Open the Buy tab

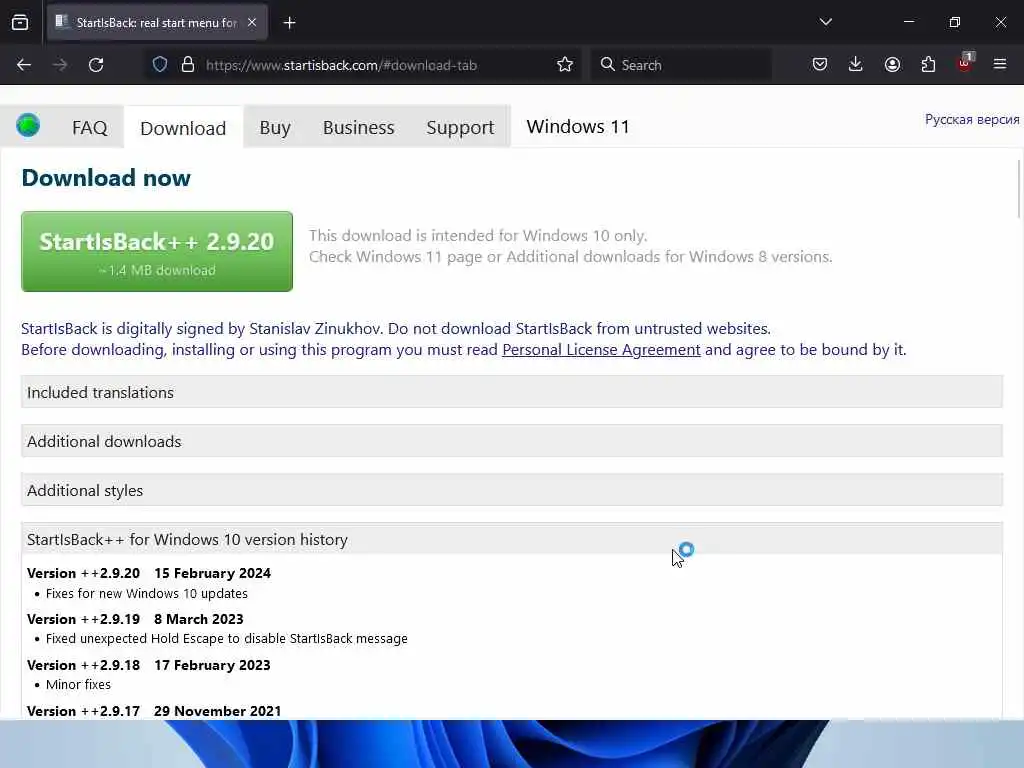[275, 127]
